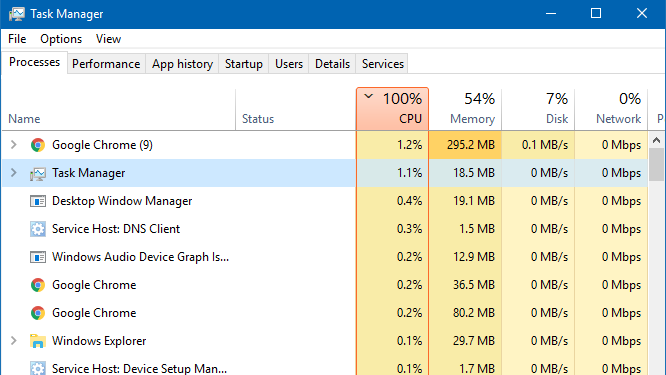666x375 pixels.
Task: Click the Chrome icon beside 36.5 MB row
Action: click(38, 285)
